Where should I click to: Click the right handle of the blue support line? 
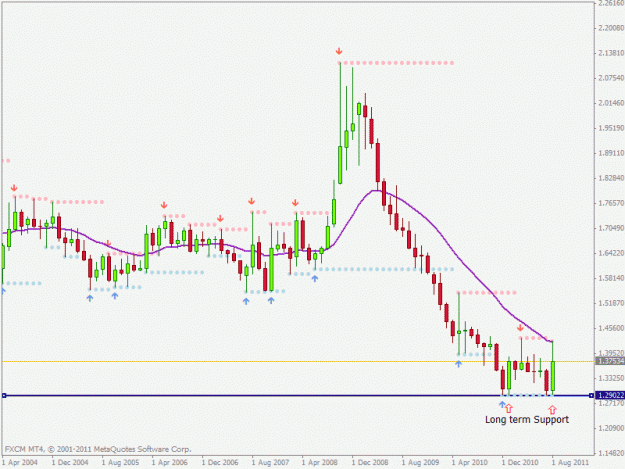click(x=591, y=395)
